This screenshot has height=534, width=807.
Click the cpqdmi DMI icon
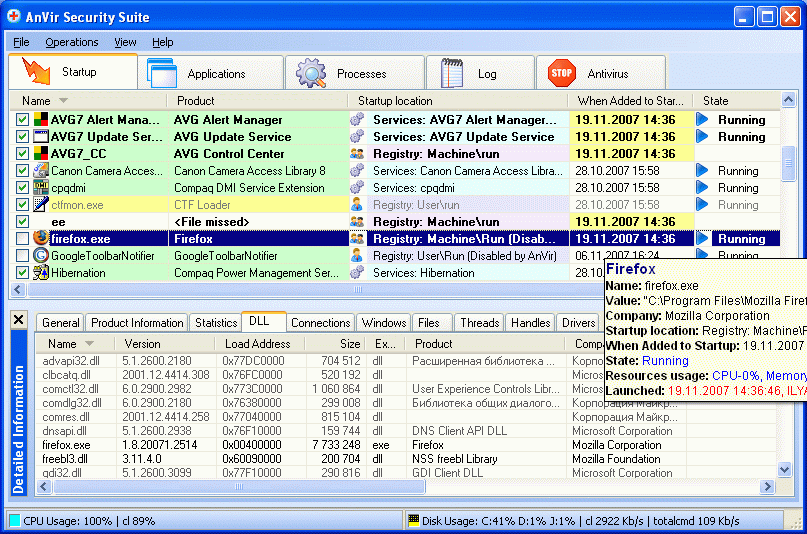click(41, 188)
